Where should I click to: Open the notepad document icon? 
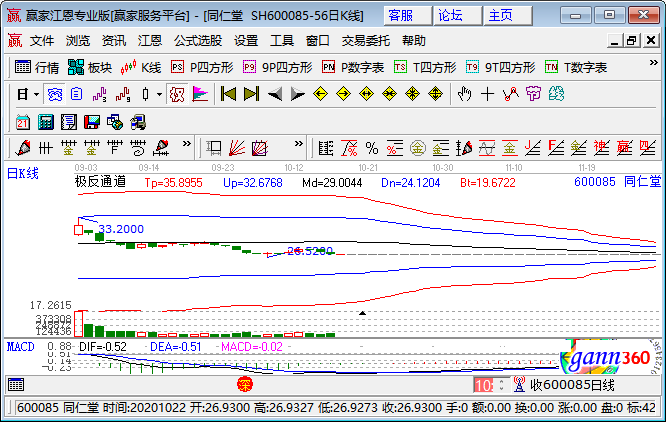tap(68, 122)
